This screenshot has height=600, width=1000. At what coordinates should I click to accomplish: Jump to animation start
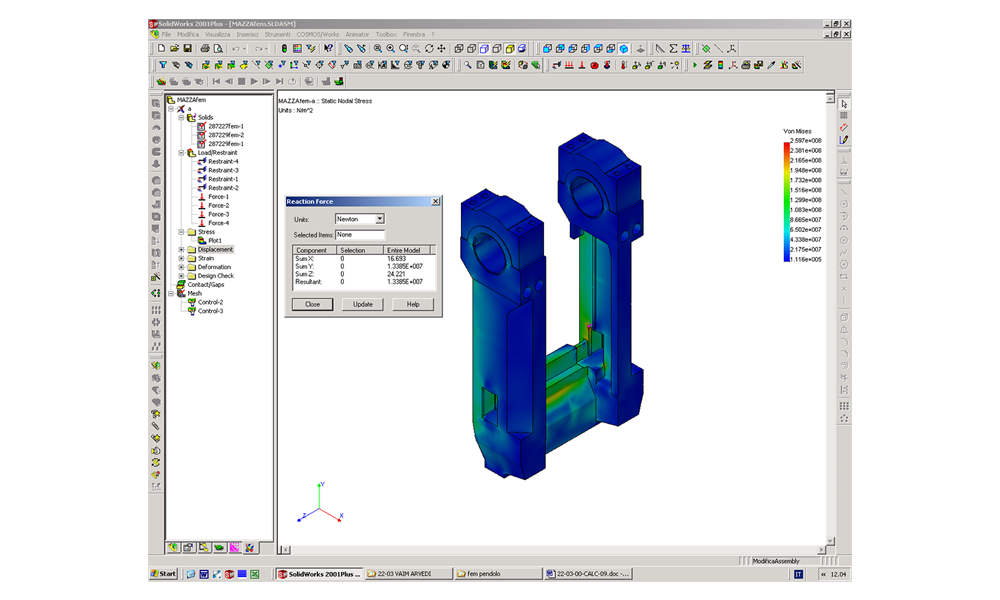(x=216, y=82)
